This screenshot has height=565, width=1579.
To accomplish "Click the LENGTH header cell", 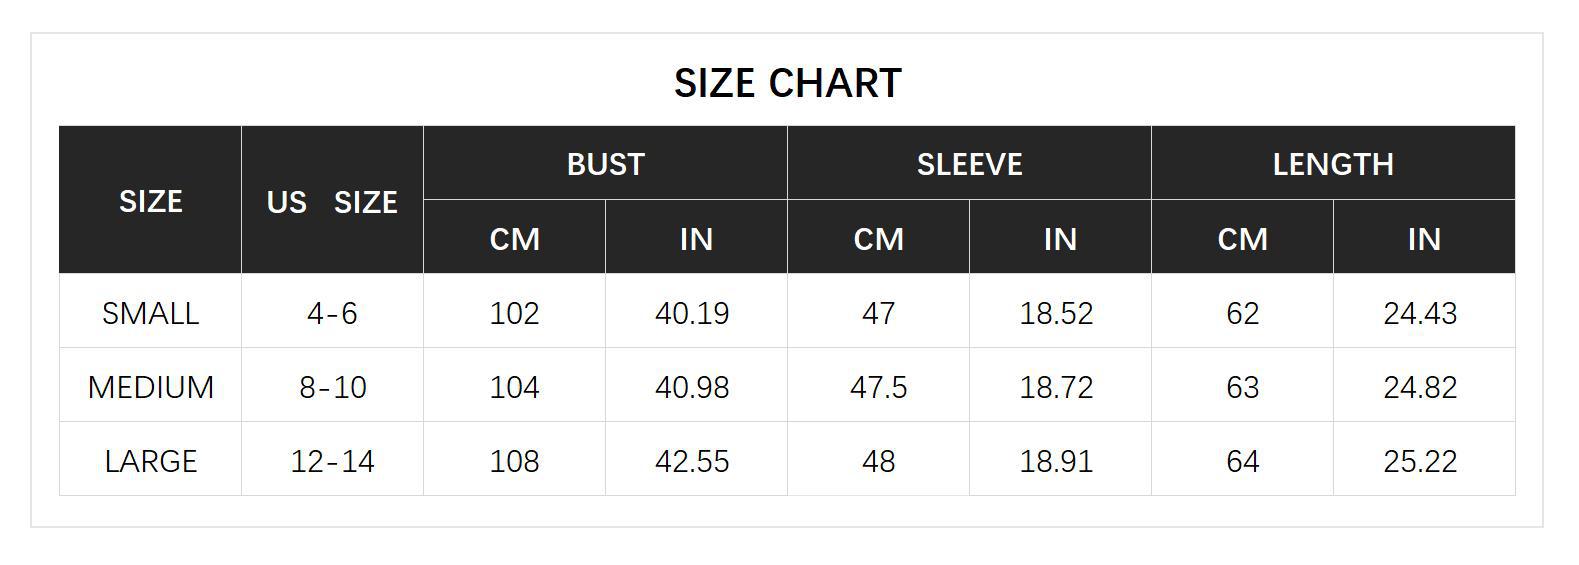I will [1333, 163].
